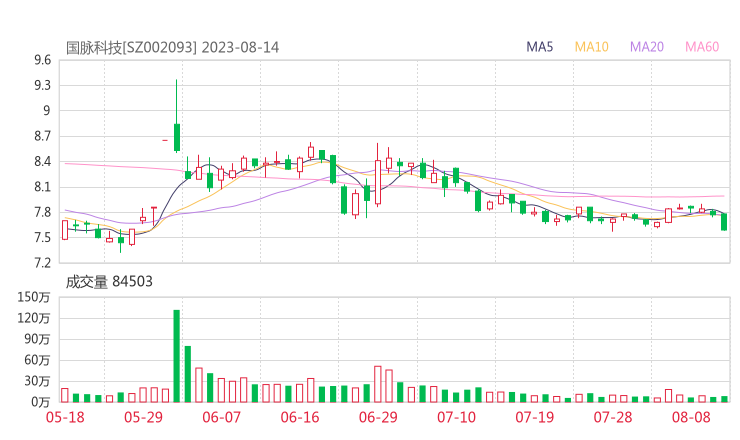Click the last green candlestick at chart right edge
The height and width of the screenshot is (440, 740).
(724, 222)
